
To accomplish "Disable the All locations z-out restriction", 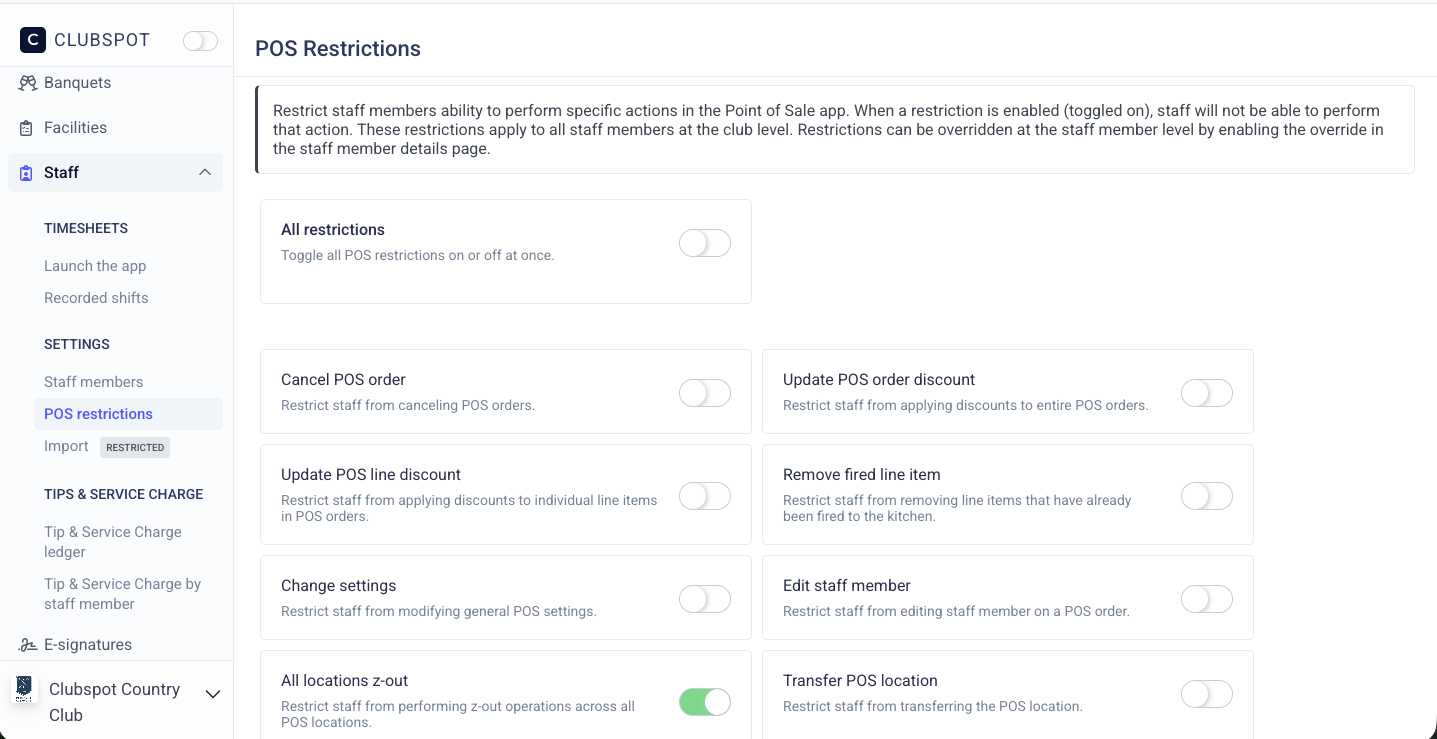I will click(705, 702).
